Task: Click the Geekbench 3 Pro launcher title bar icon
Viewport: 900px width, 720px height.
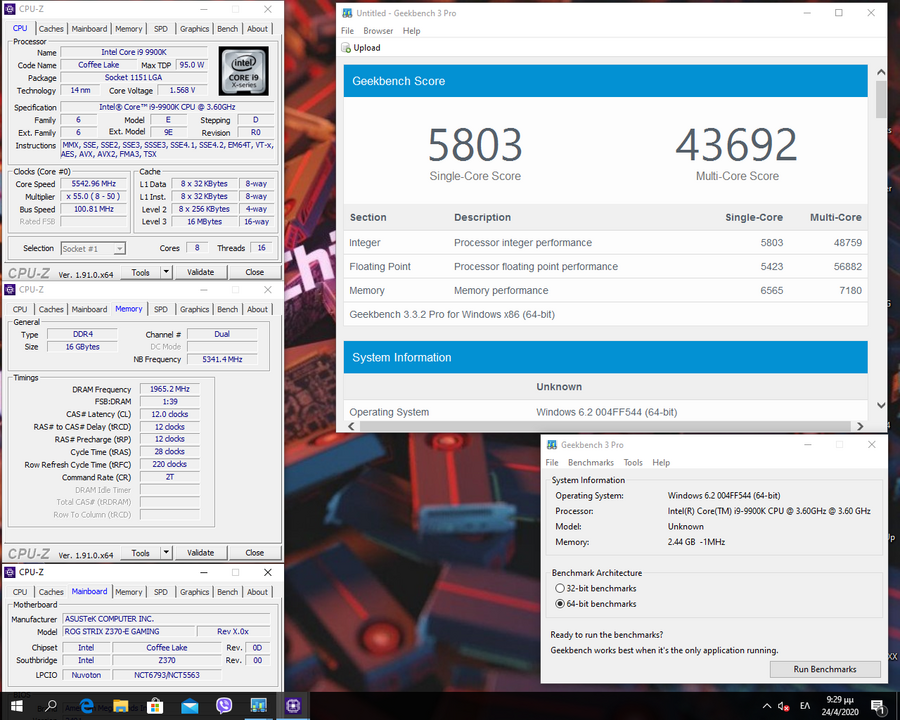Action: [552, 445]
